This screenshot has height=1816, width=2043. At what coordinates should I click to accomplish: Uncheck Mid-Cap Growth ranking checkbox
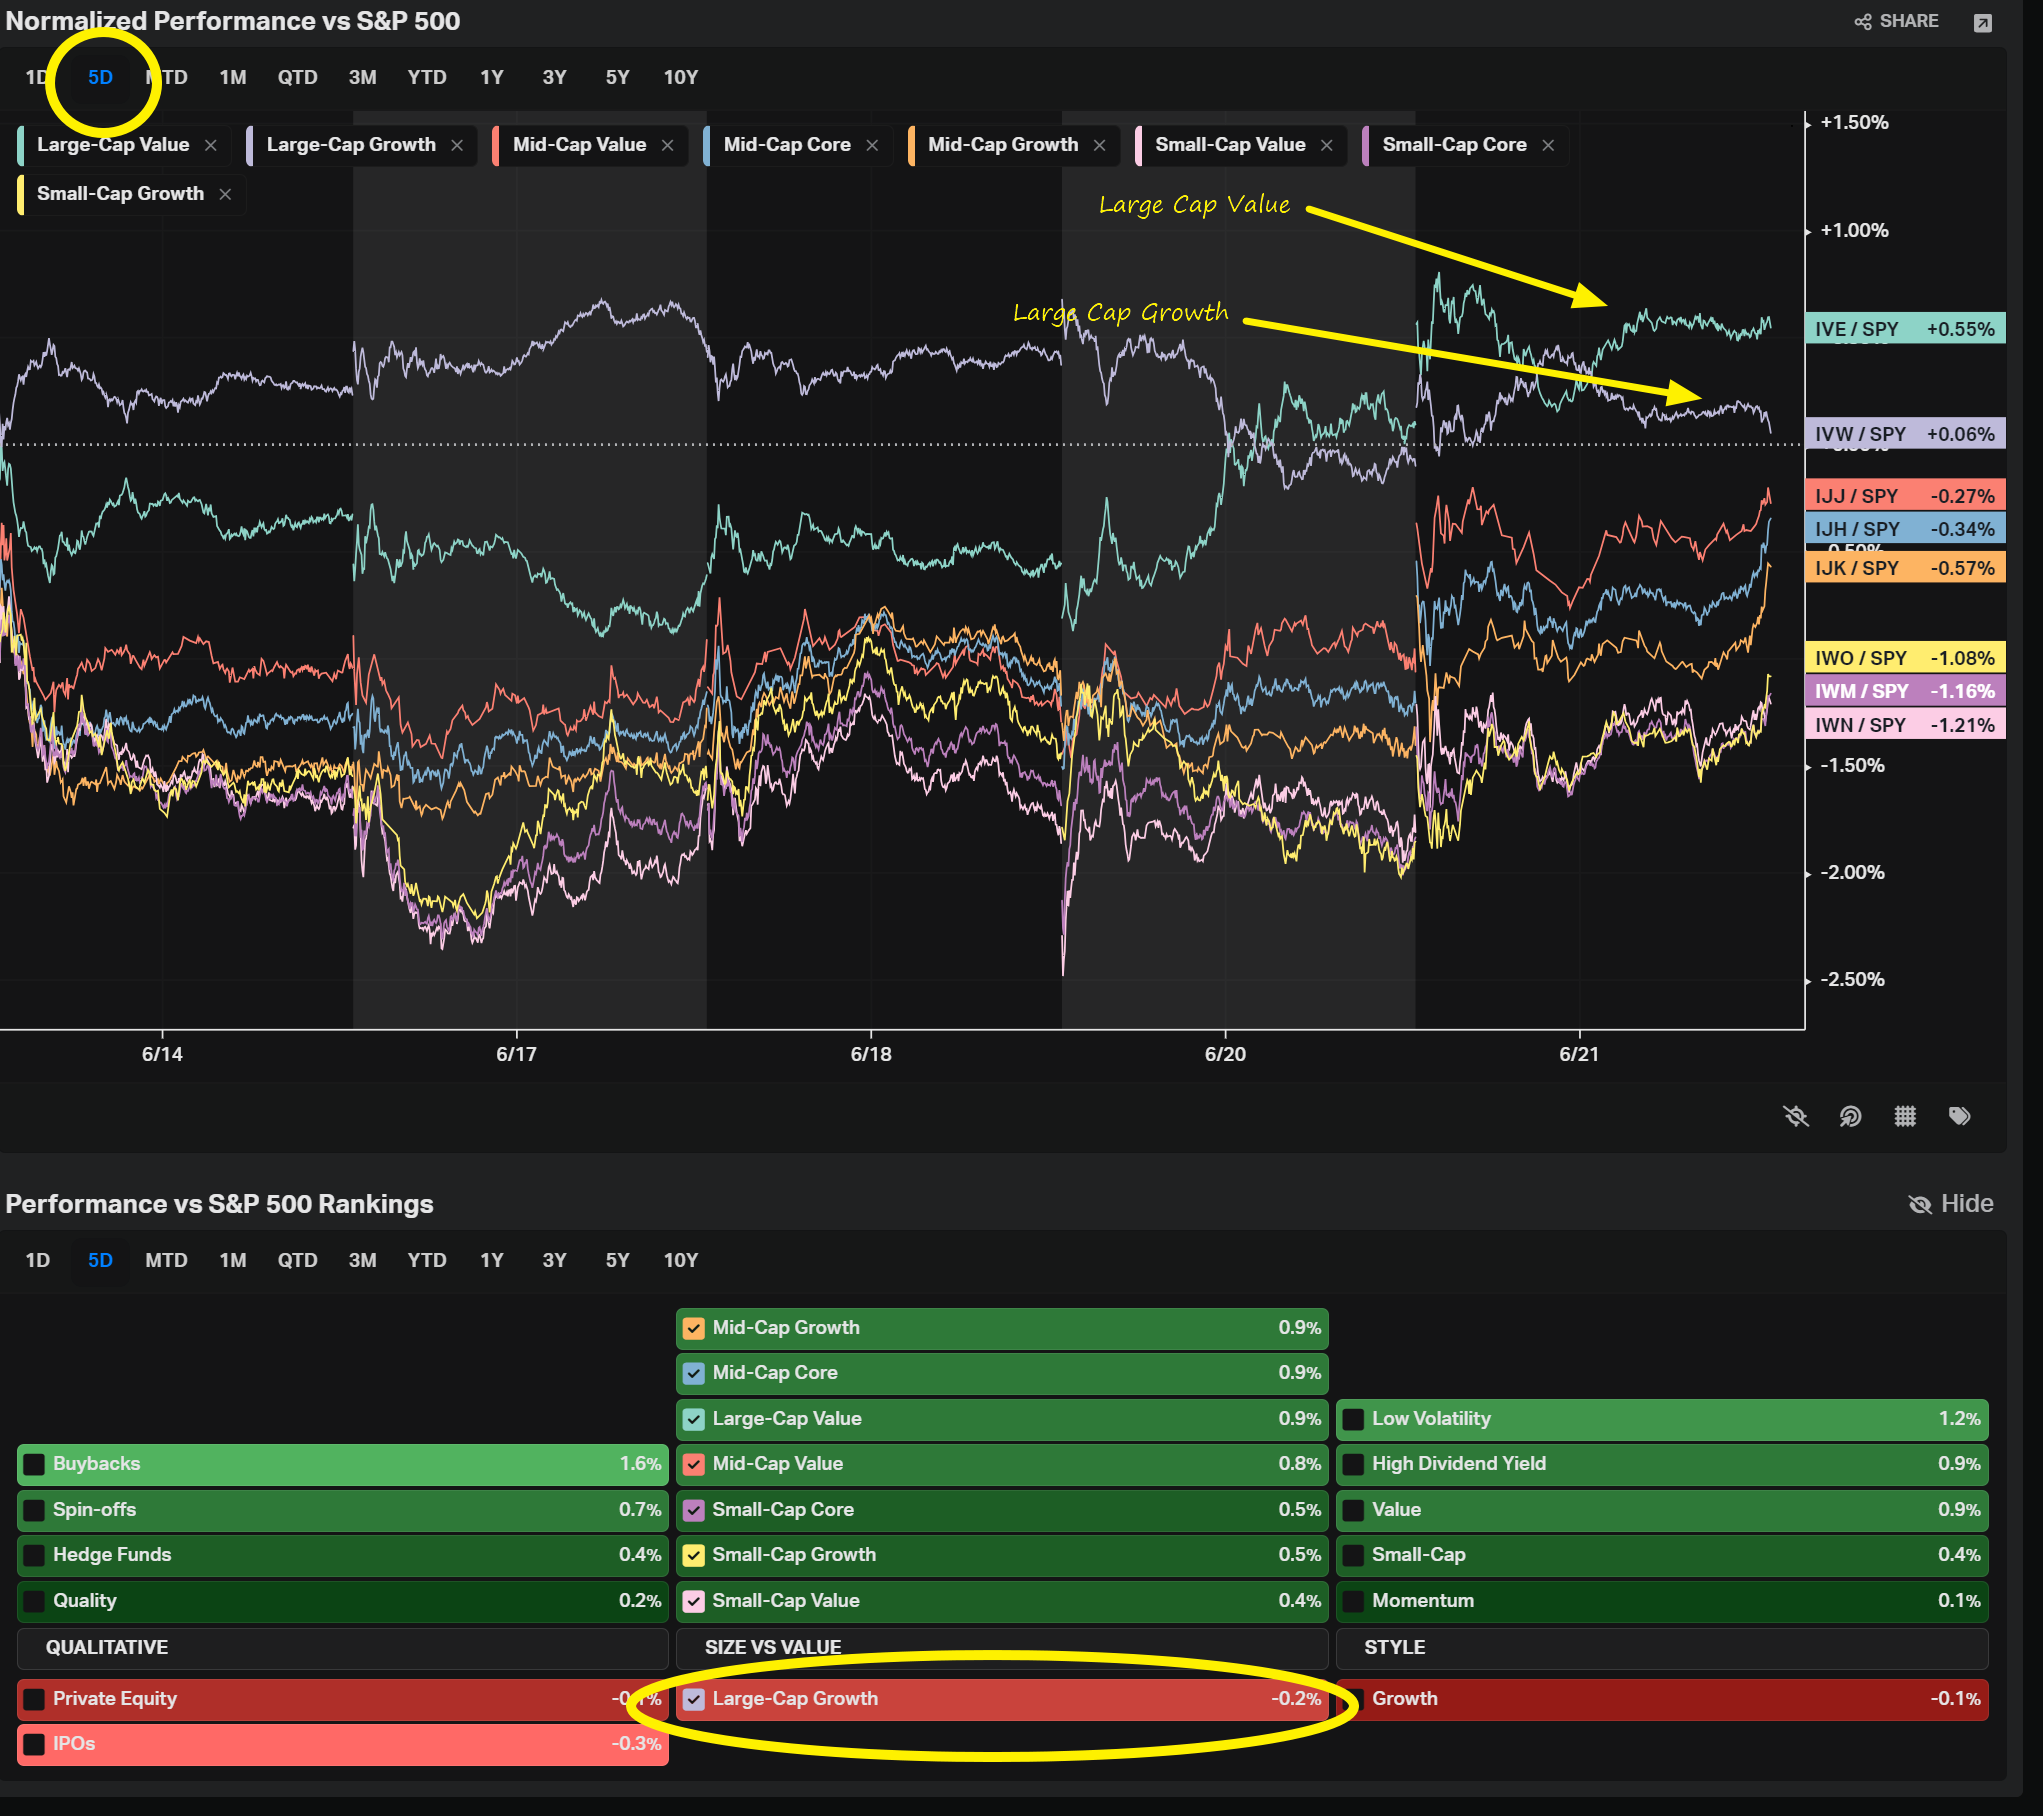pos(694,1328)
